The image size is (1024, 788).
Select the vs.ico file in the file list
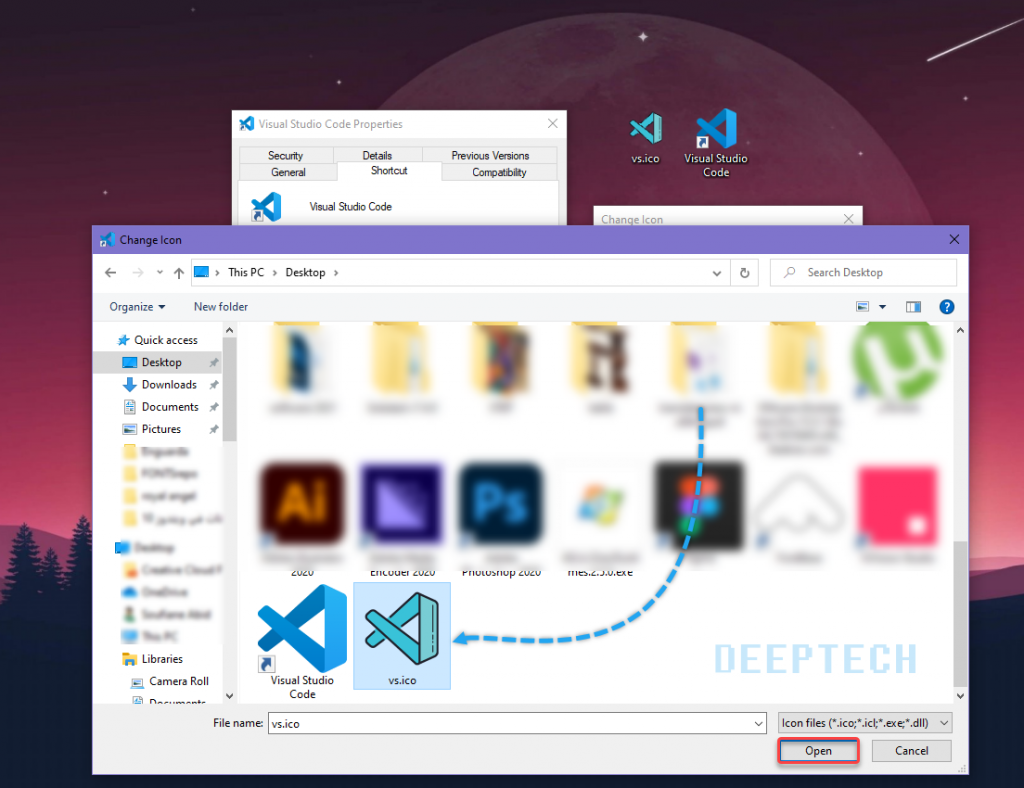pyautogui.click(x=402, y=636)
